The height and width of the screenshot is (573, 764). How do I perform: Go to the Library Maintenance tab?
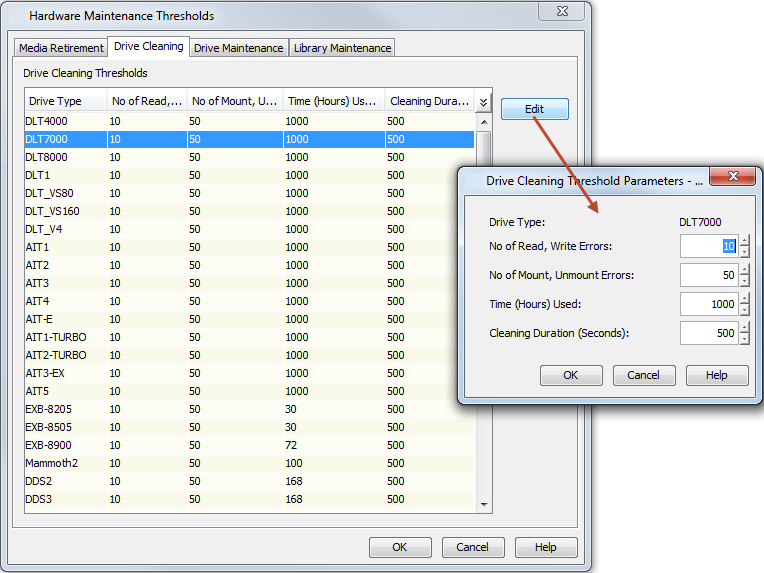[x=342, y=48]
